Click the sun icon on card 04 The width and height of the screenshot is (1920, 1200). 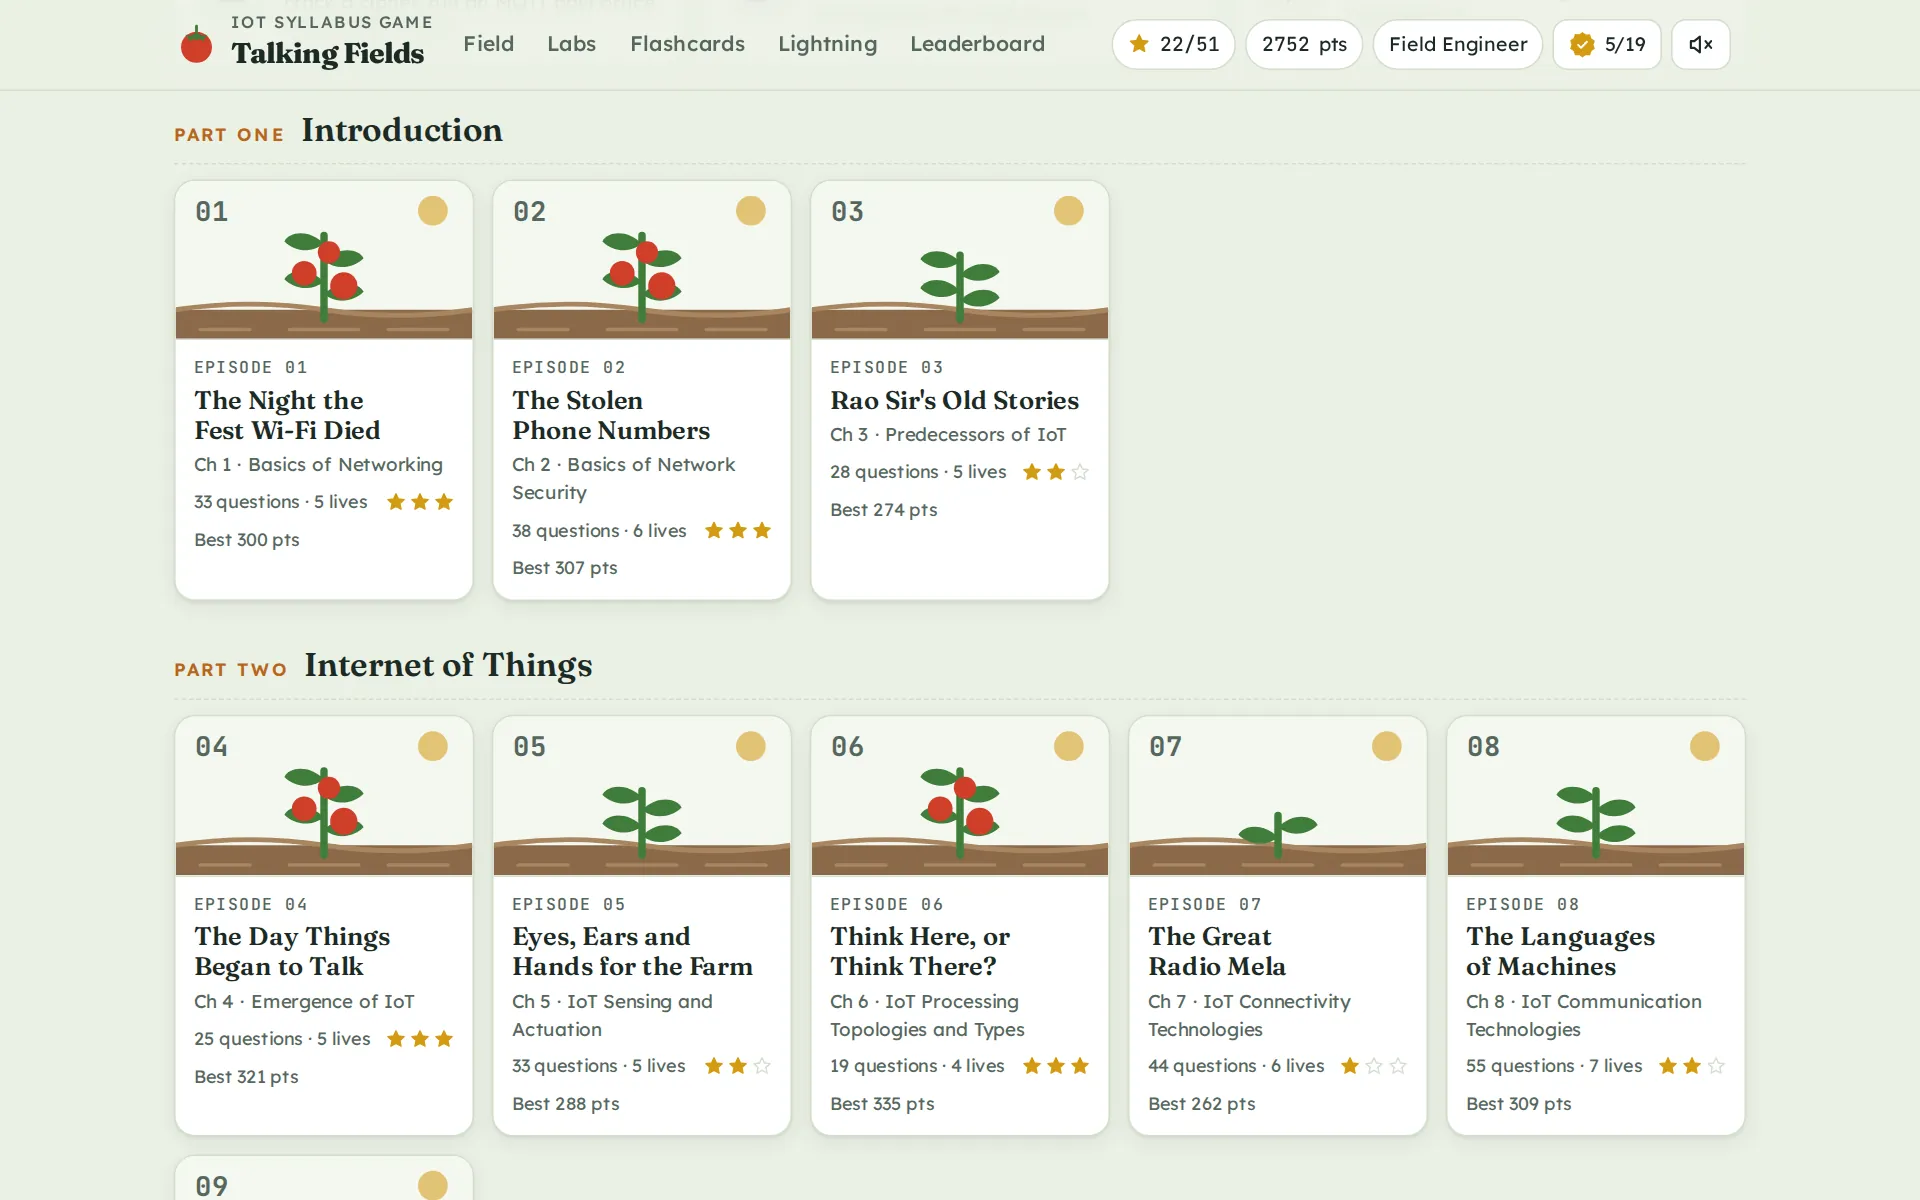(x=433, y=746)
